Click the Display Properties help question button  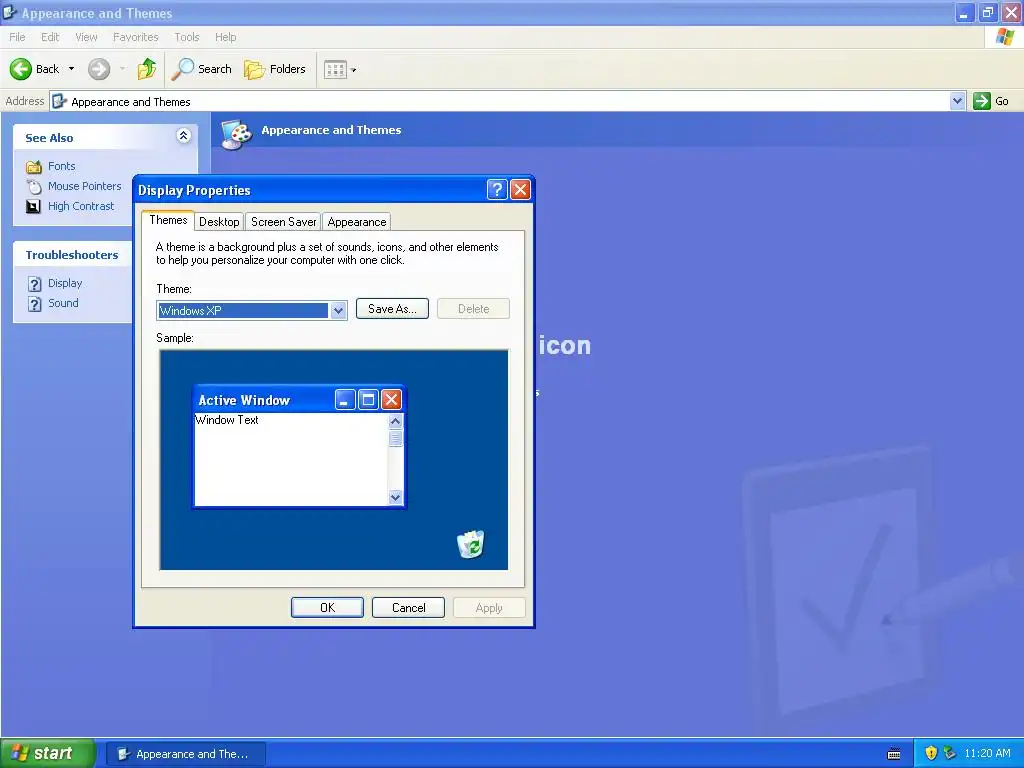click(497, 189)
